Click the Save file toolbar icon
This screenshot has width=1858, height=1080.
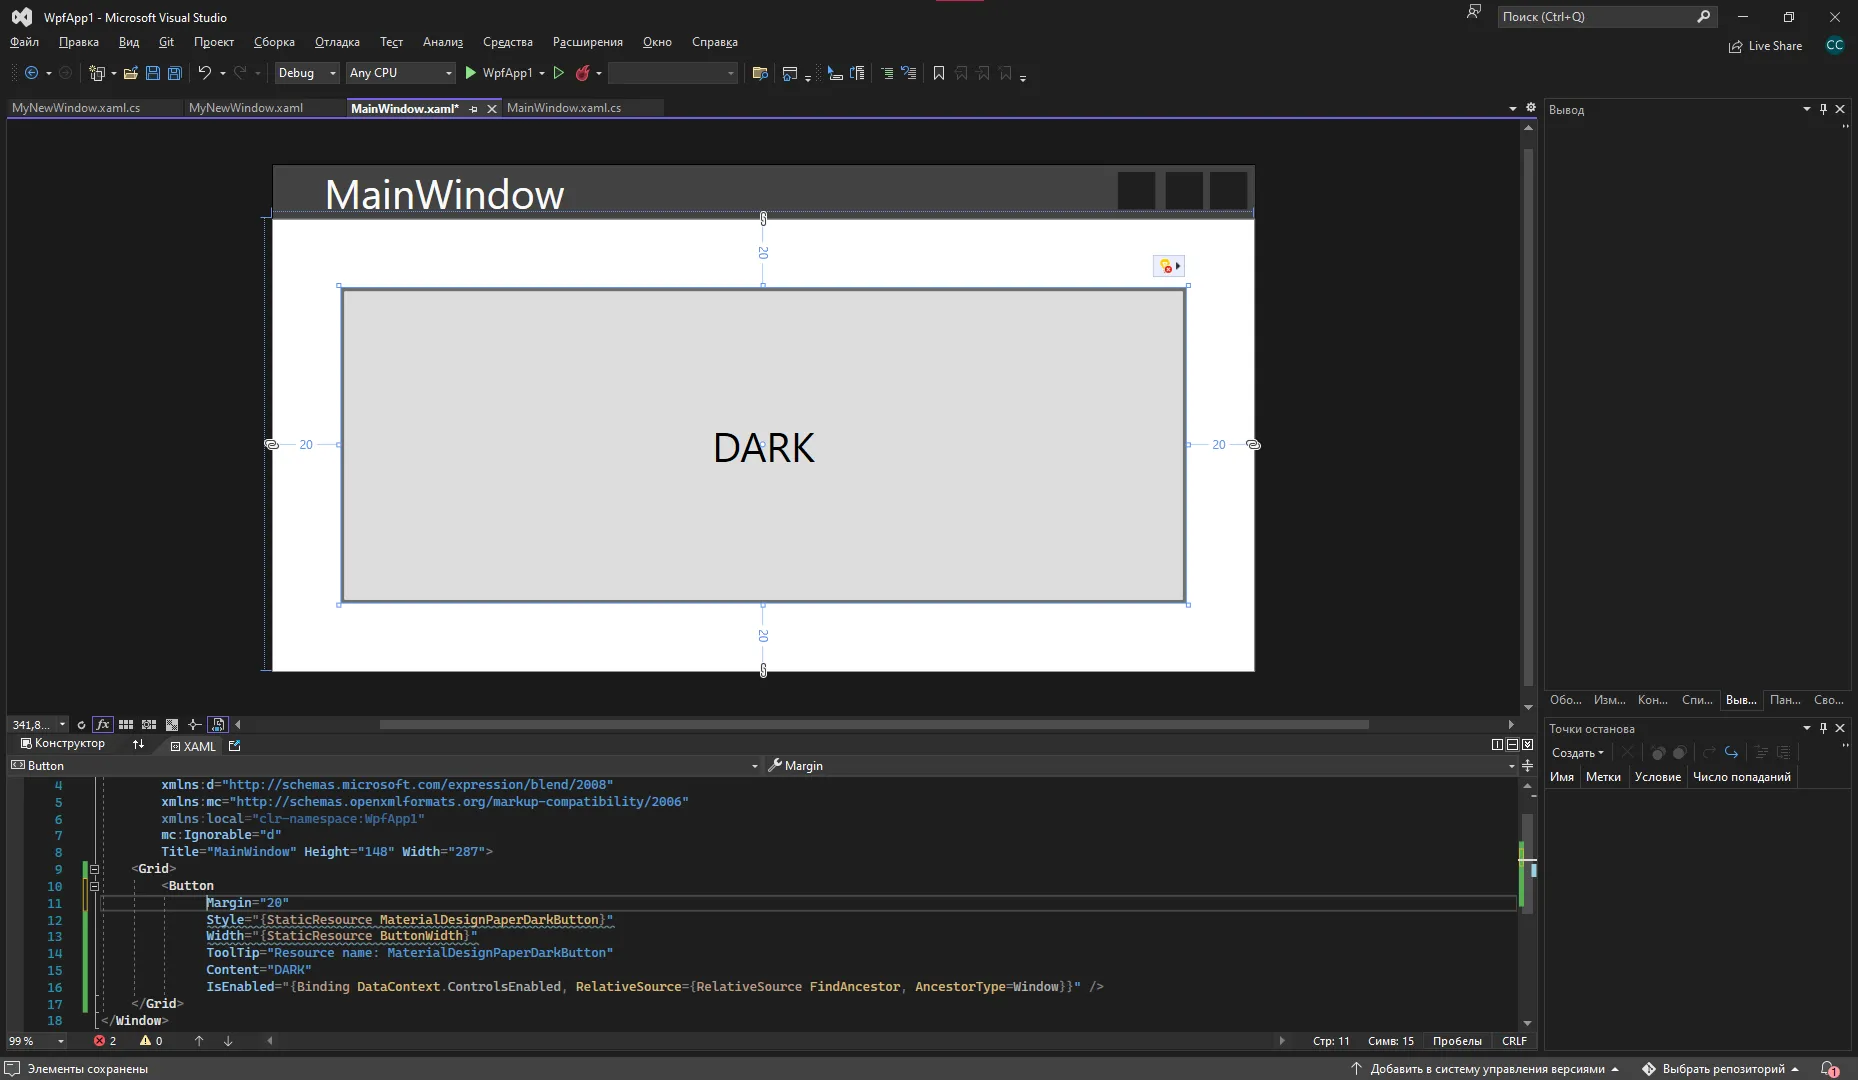point(153,73)
